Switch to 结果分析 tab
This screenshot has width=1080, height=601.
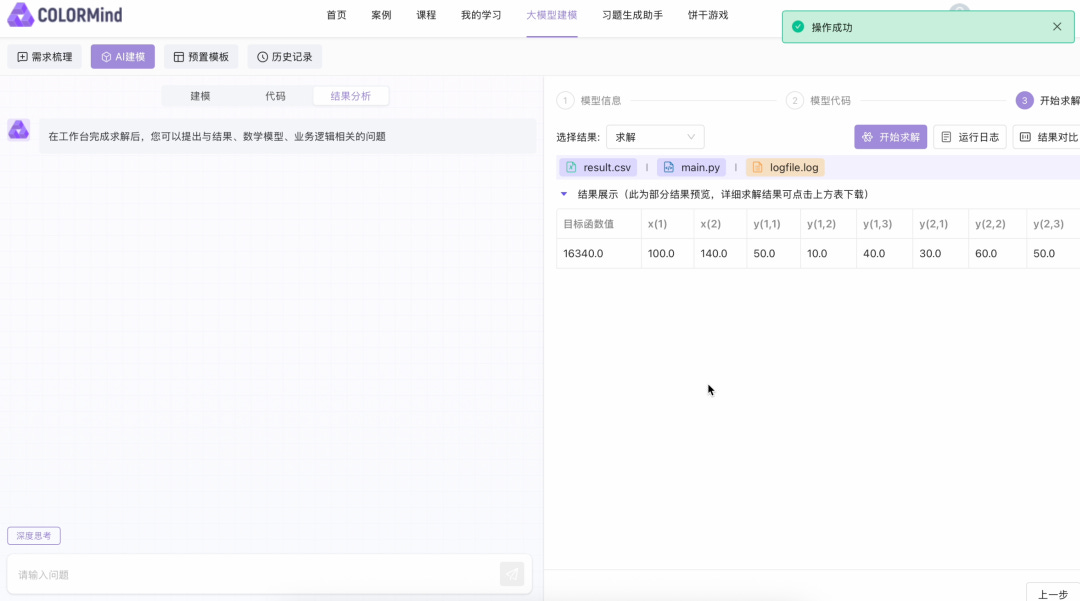click(351, 96)
